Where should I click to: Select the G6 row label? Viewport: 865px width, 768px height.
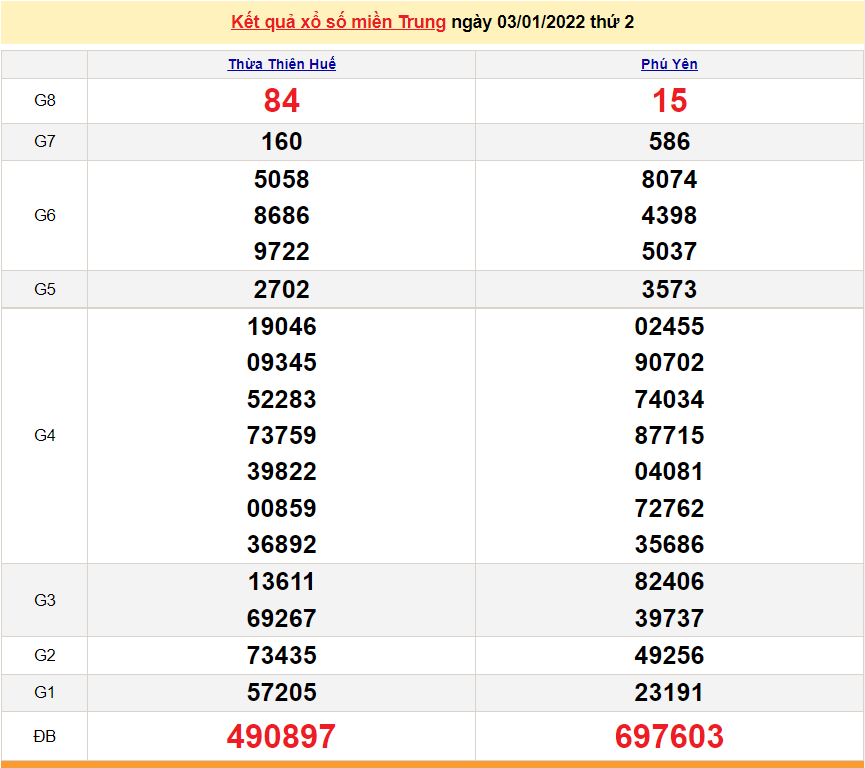[x=44, y=215]
